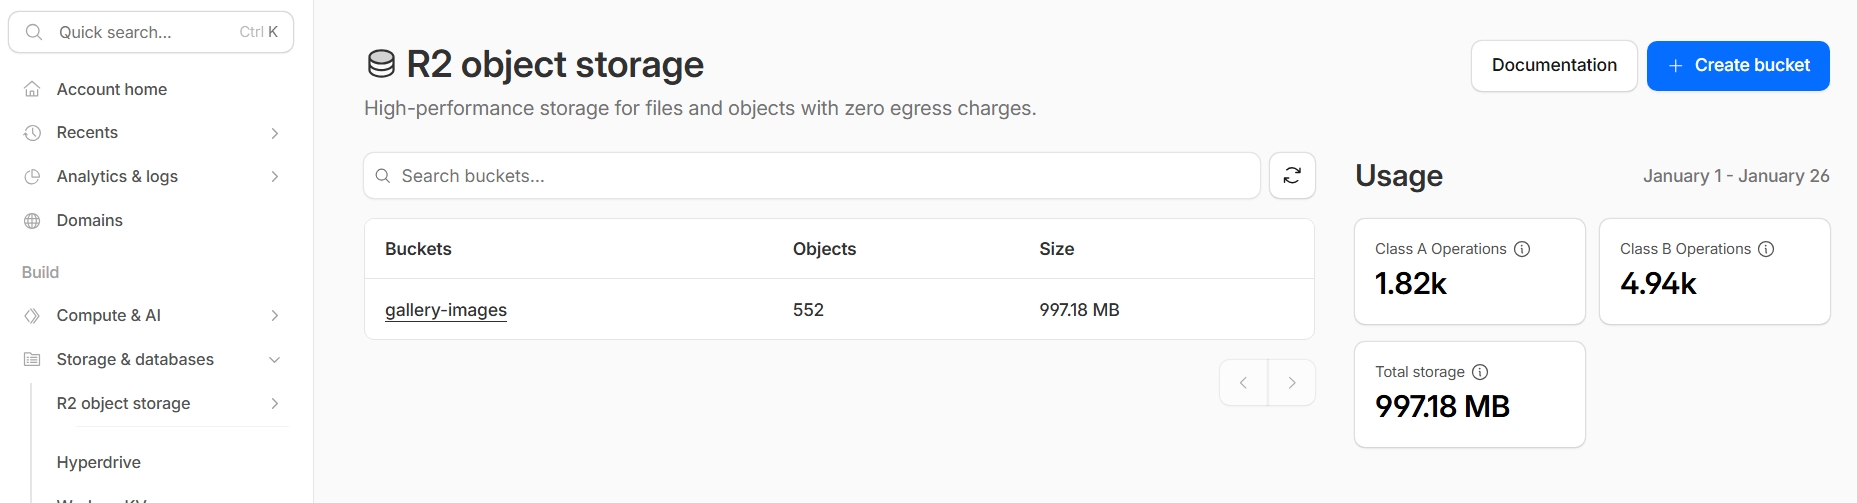Open the Documentation button
Image resolution: width=1857 pixels, height=503 pixels.
click(1553, 66)
